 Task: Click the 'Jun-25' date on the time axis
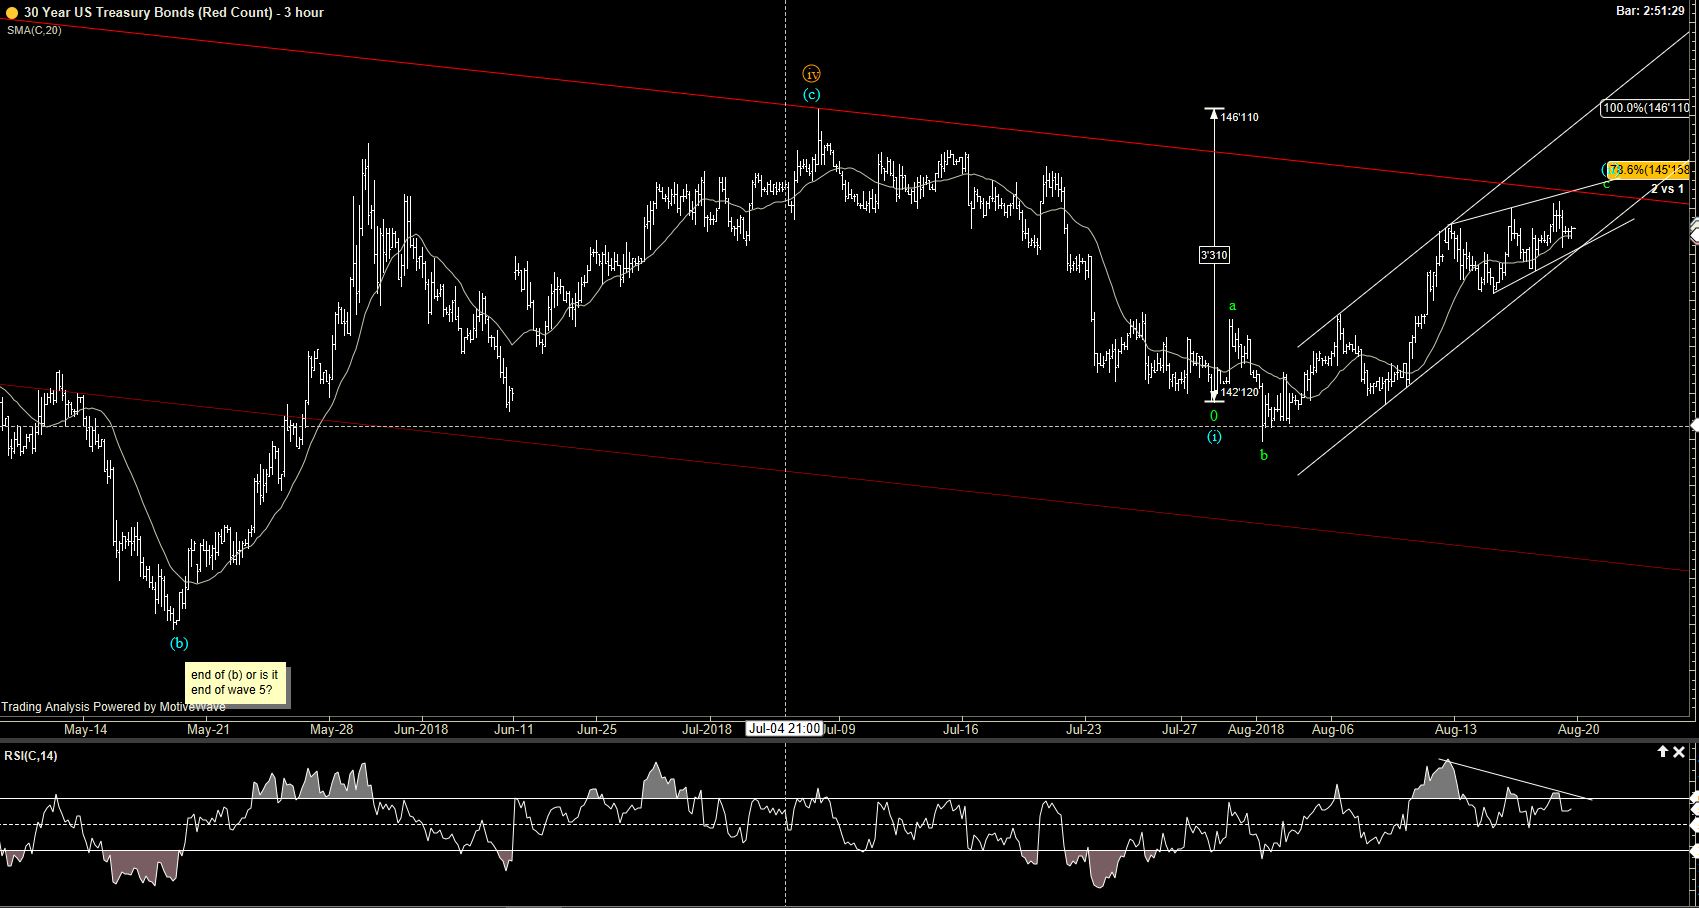click(x=597, y=729)
